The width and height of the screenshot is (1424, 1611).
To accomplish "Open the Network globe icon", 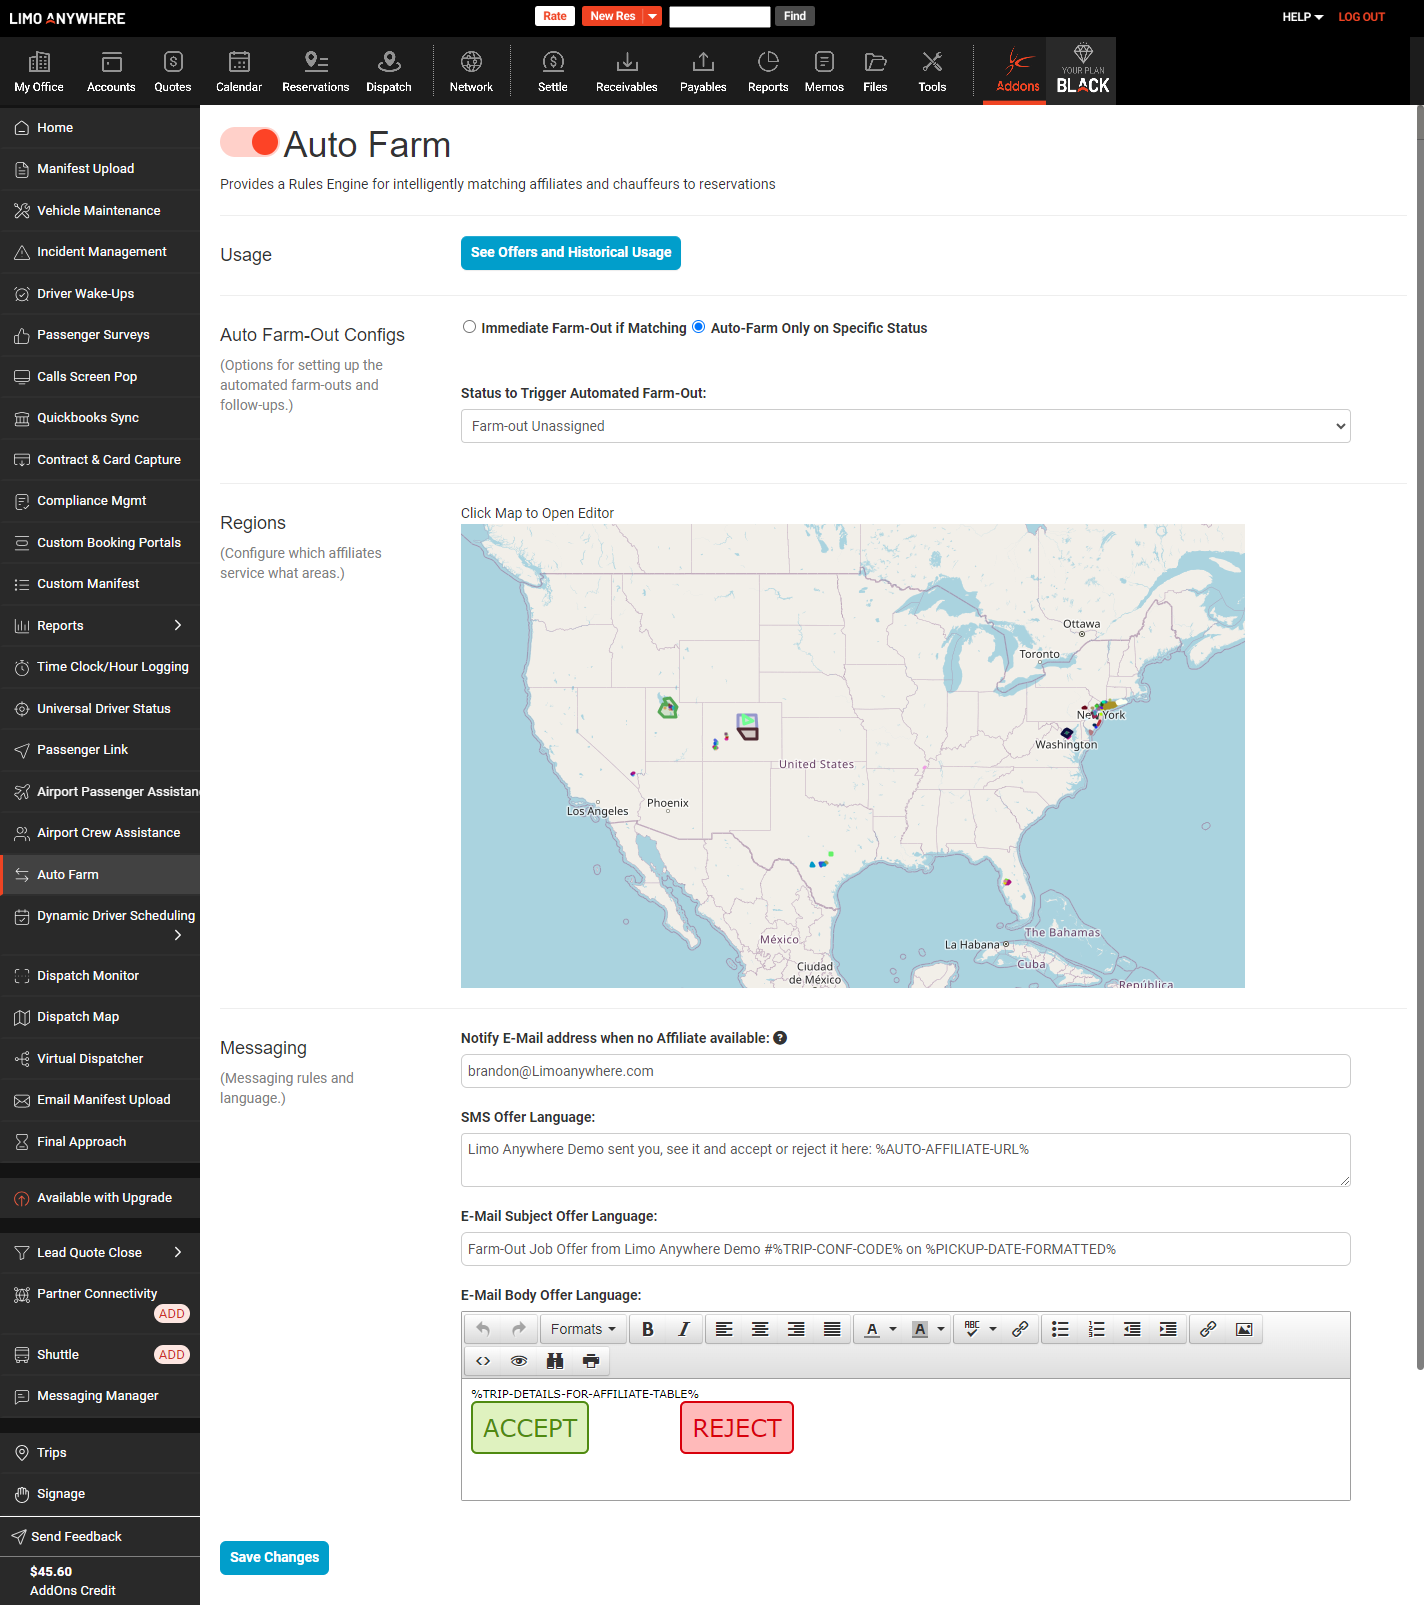I will click(471, 62).
